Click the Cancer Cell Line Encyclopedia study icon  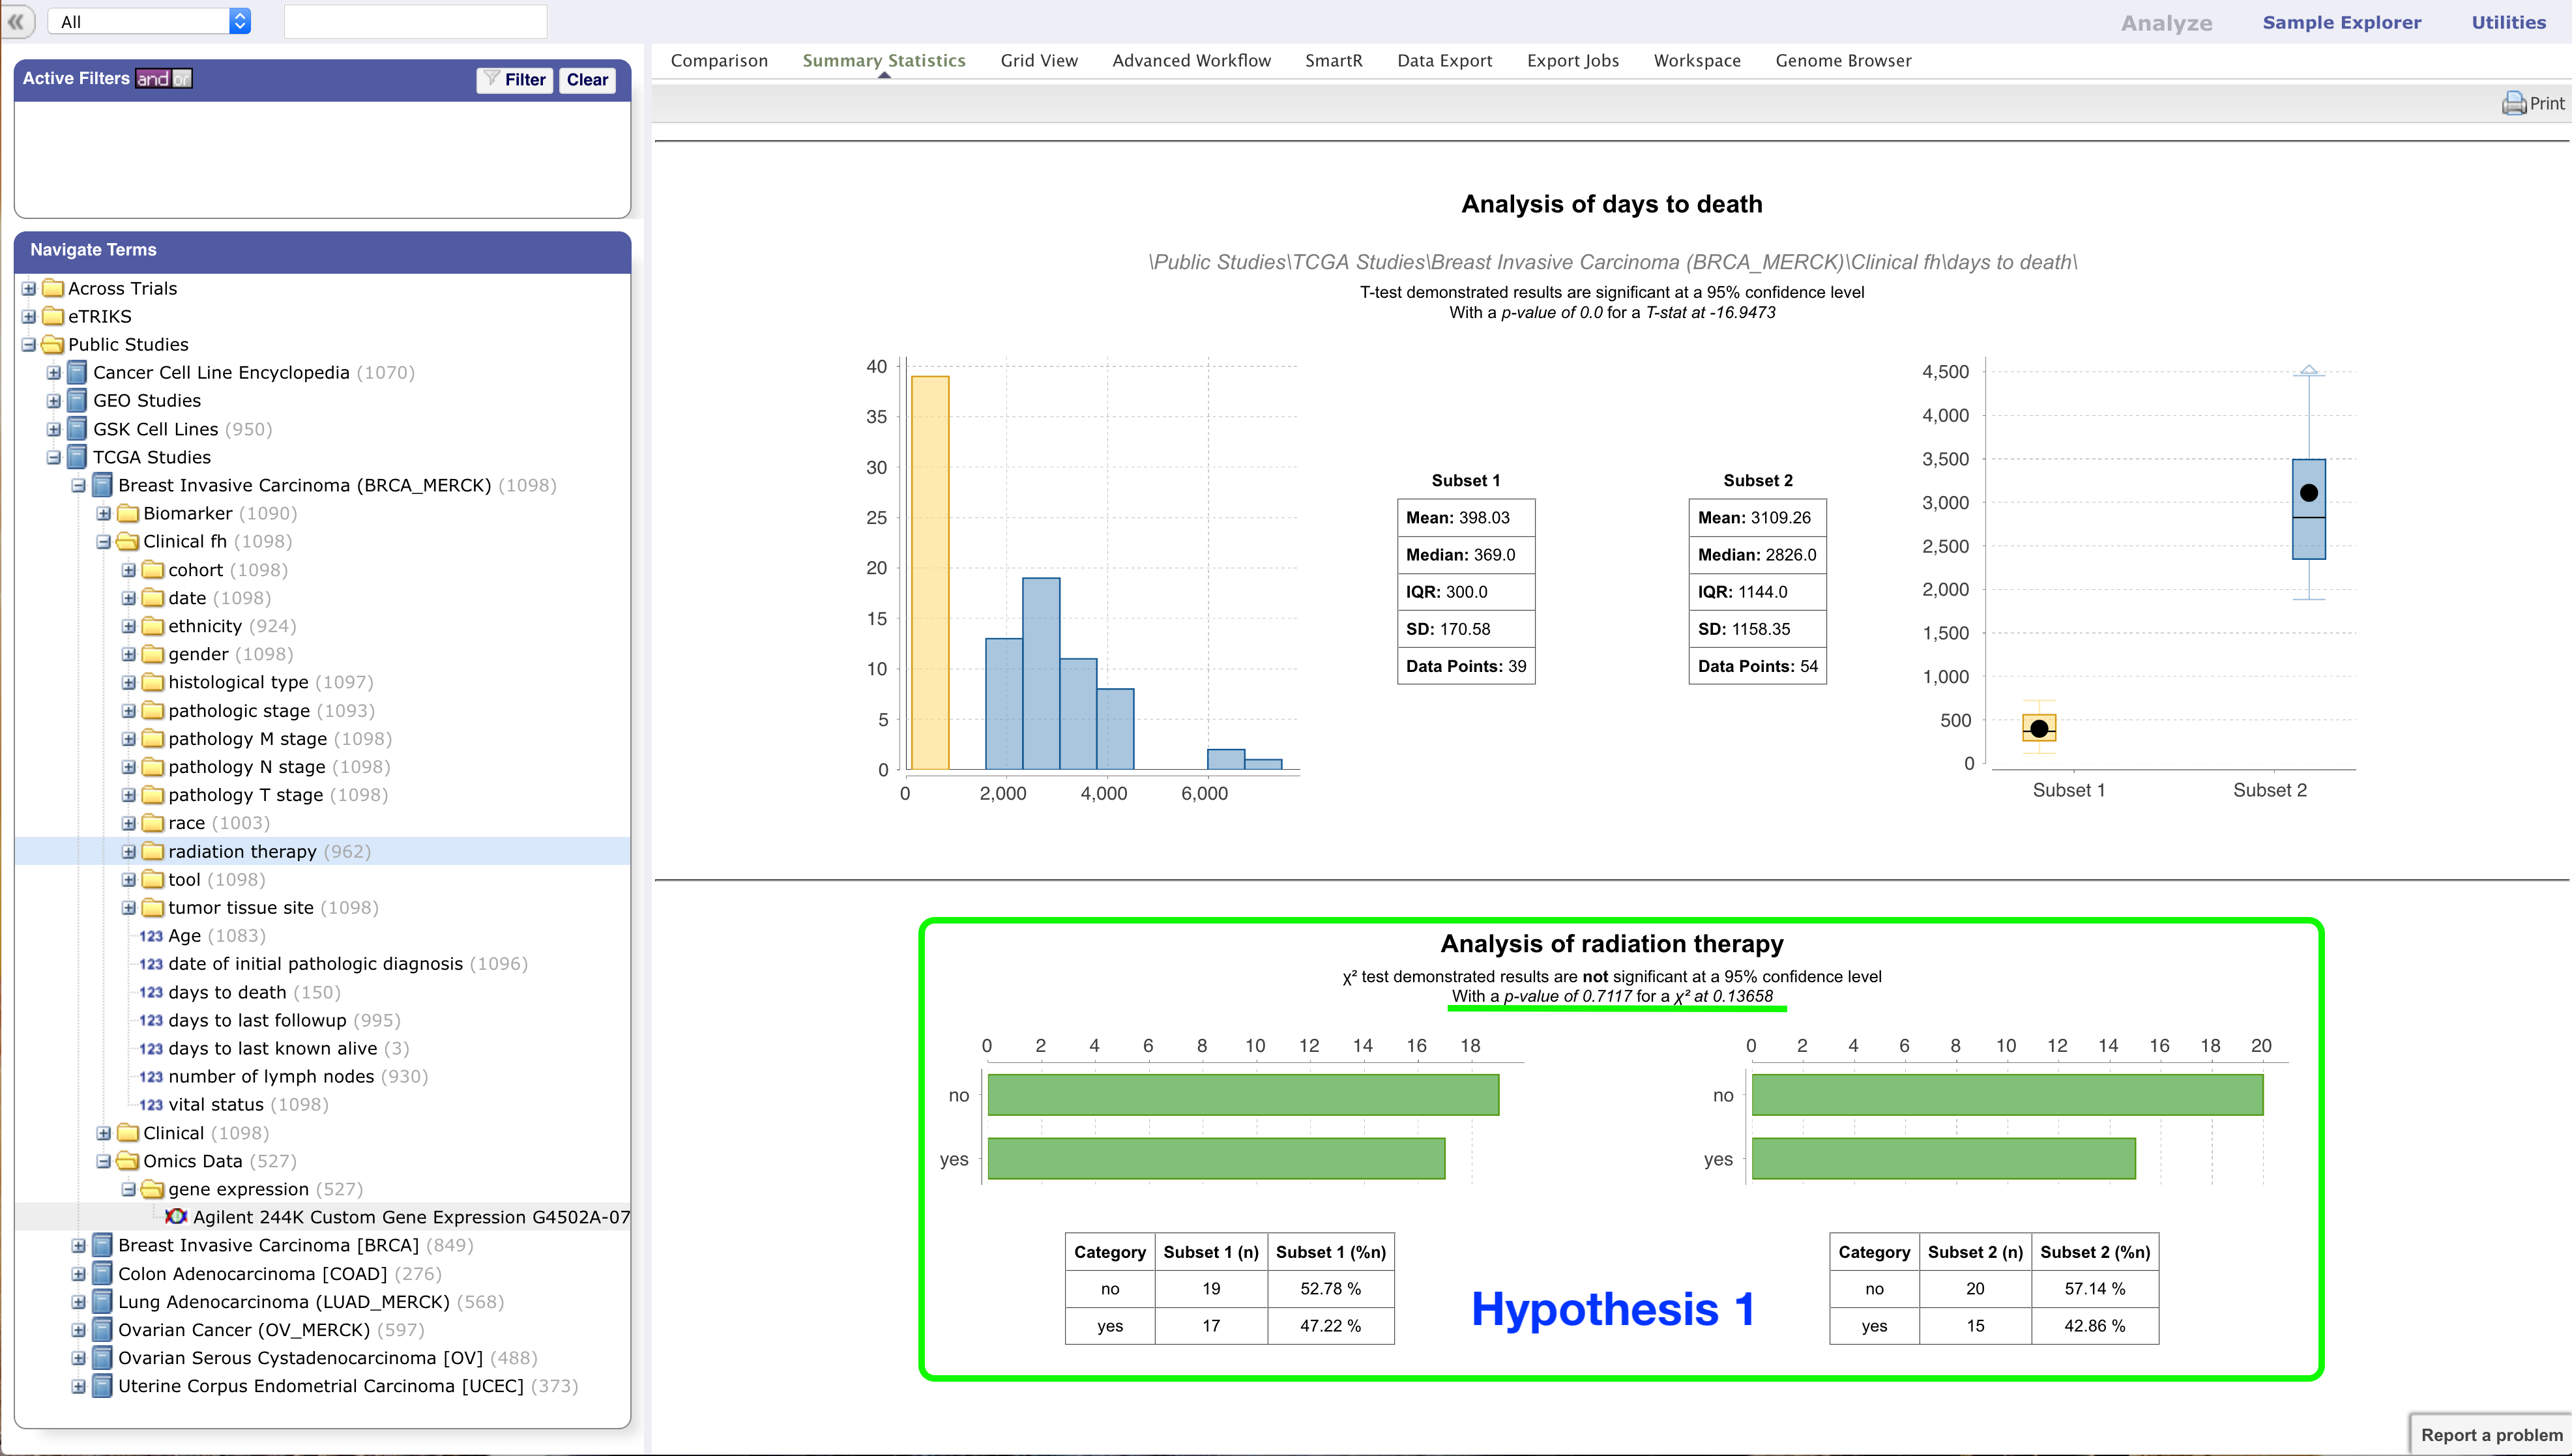click(x=77, y=373)
